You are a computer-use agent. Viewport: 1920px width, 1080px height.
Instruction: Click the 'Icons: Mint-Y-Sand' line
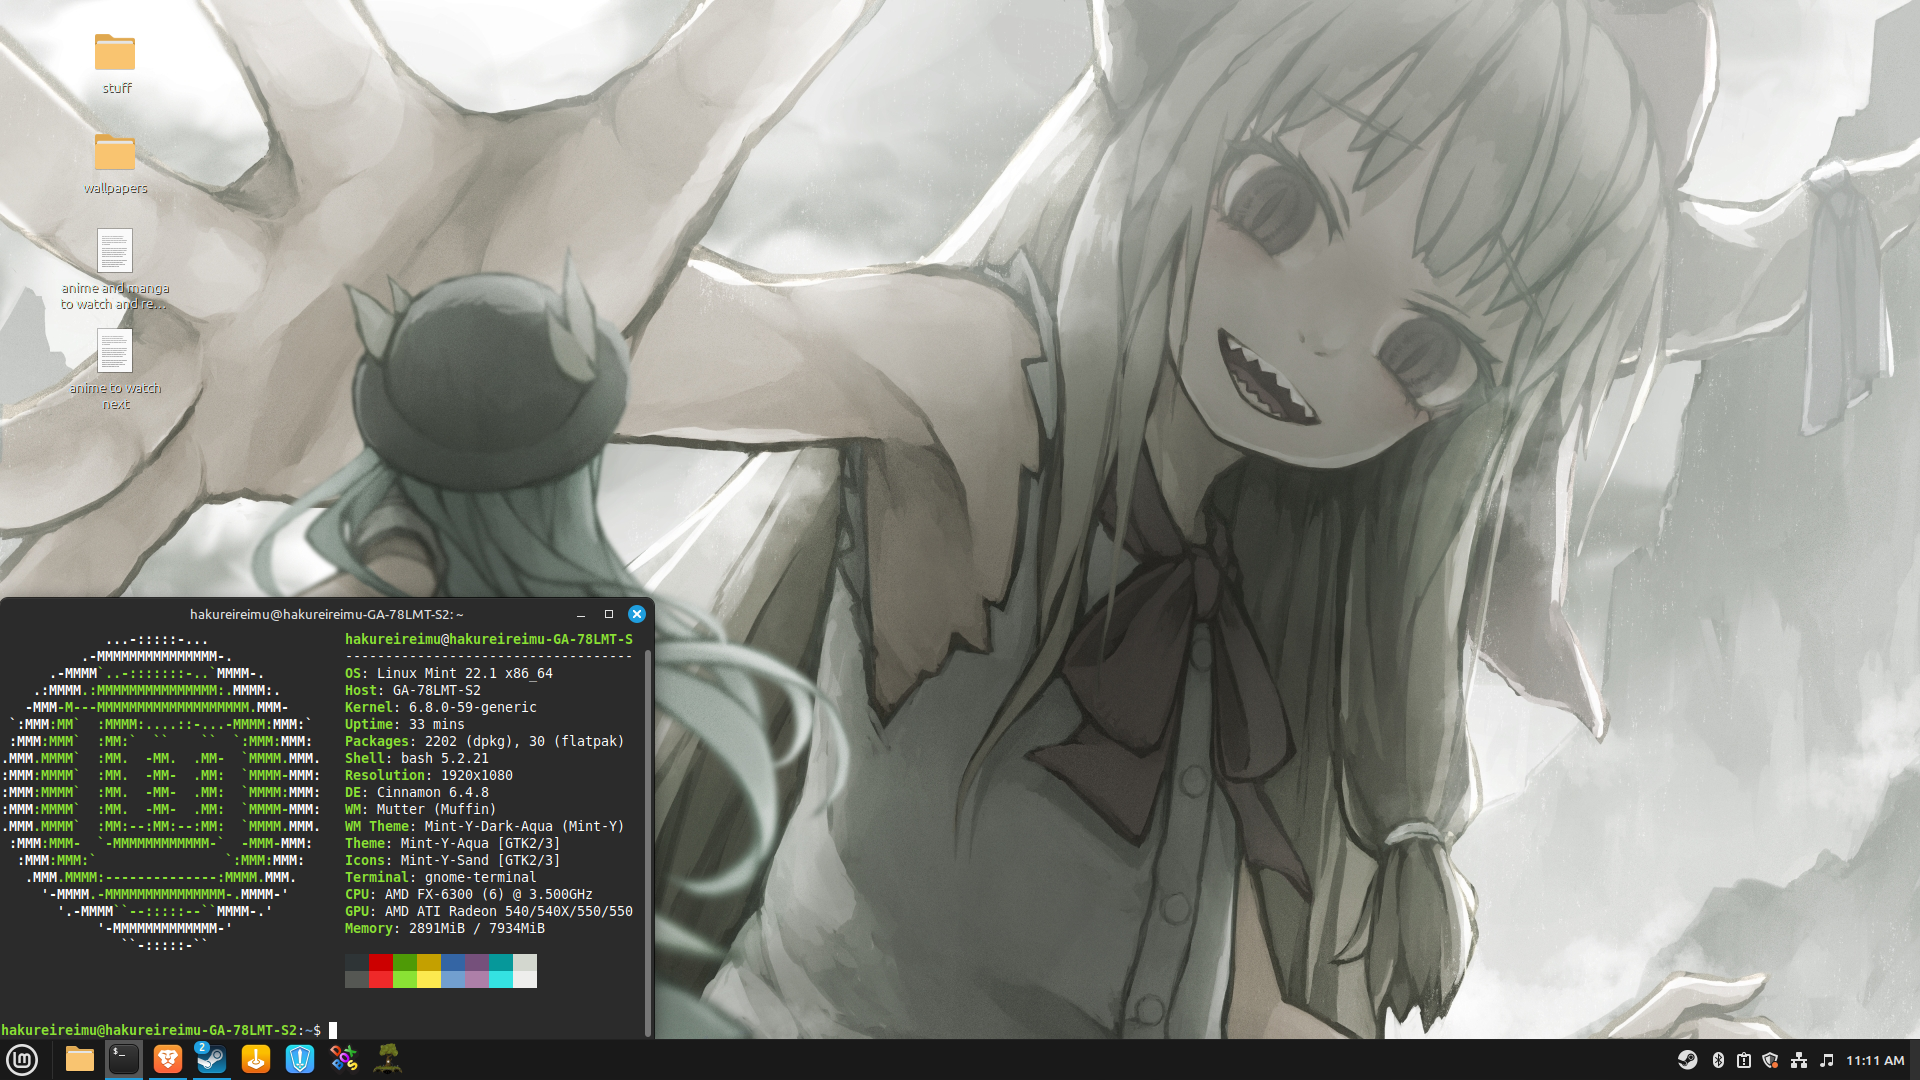pos(453,860)
